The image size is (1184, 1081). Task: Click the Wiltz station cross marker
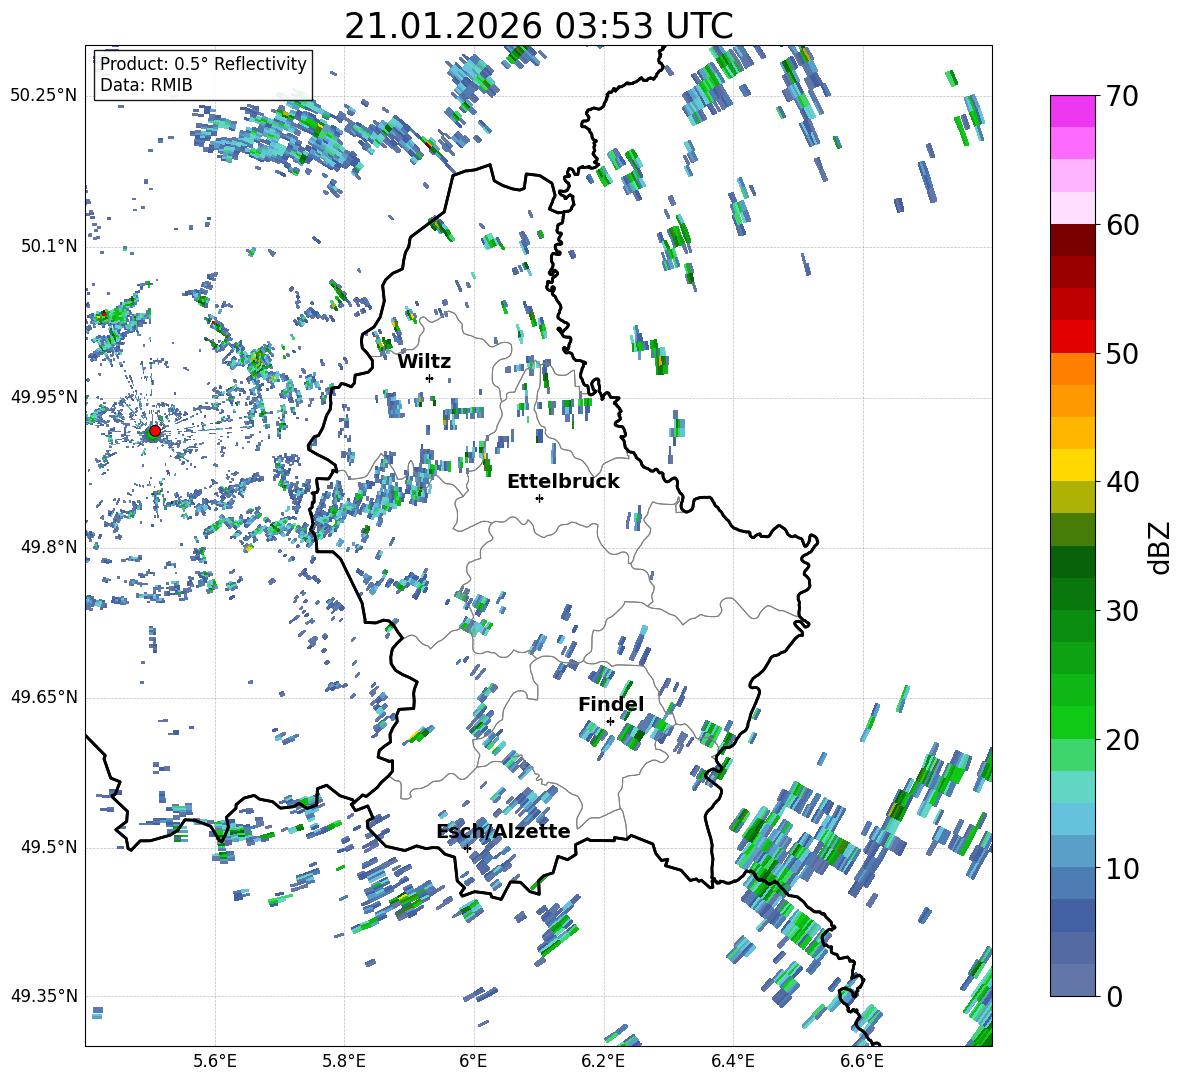(x=430, y=378)
